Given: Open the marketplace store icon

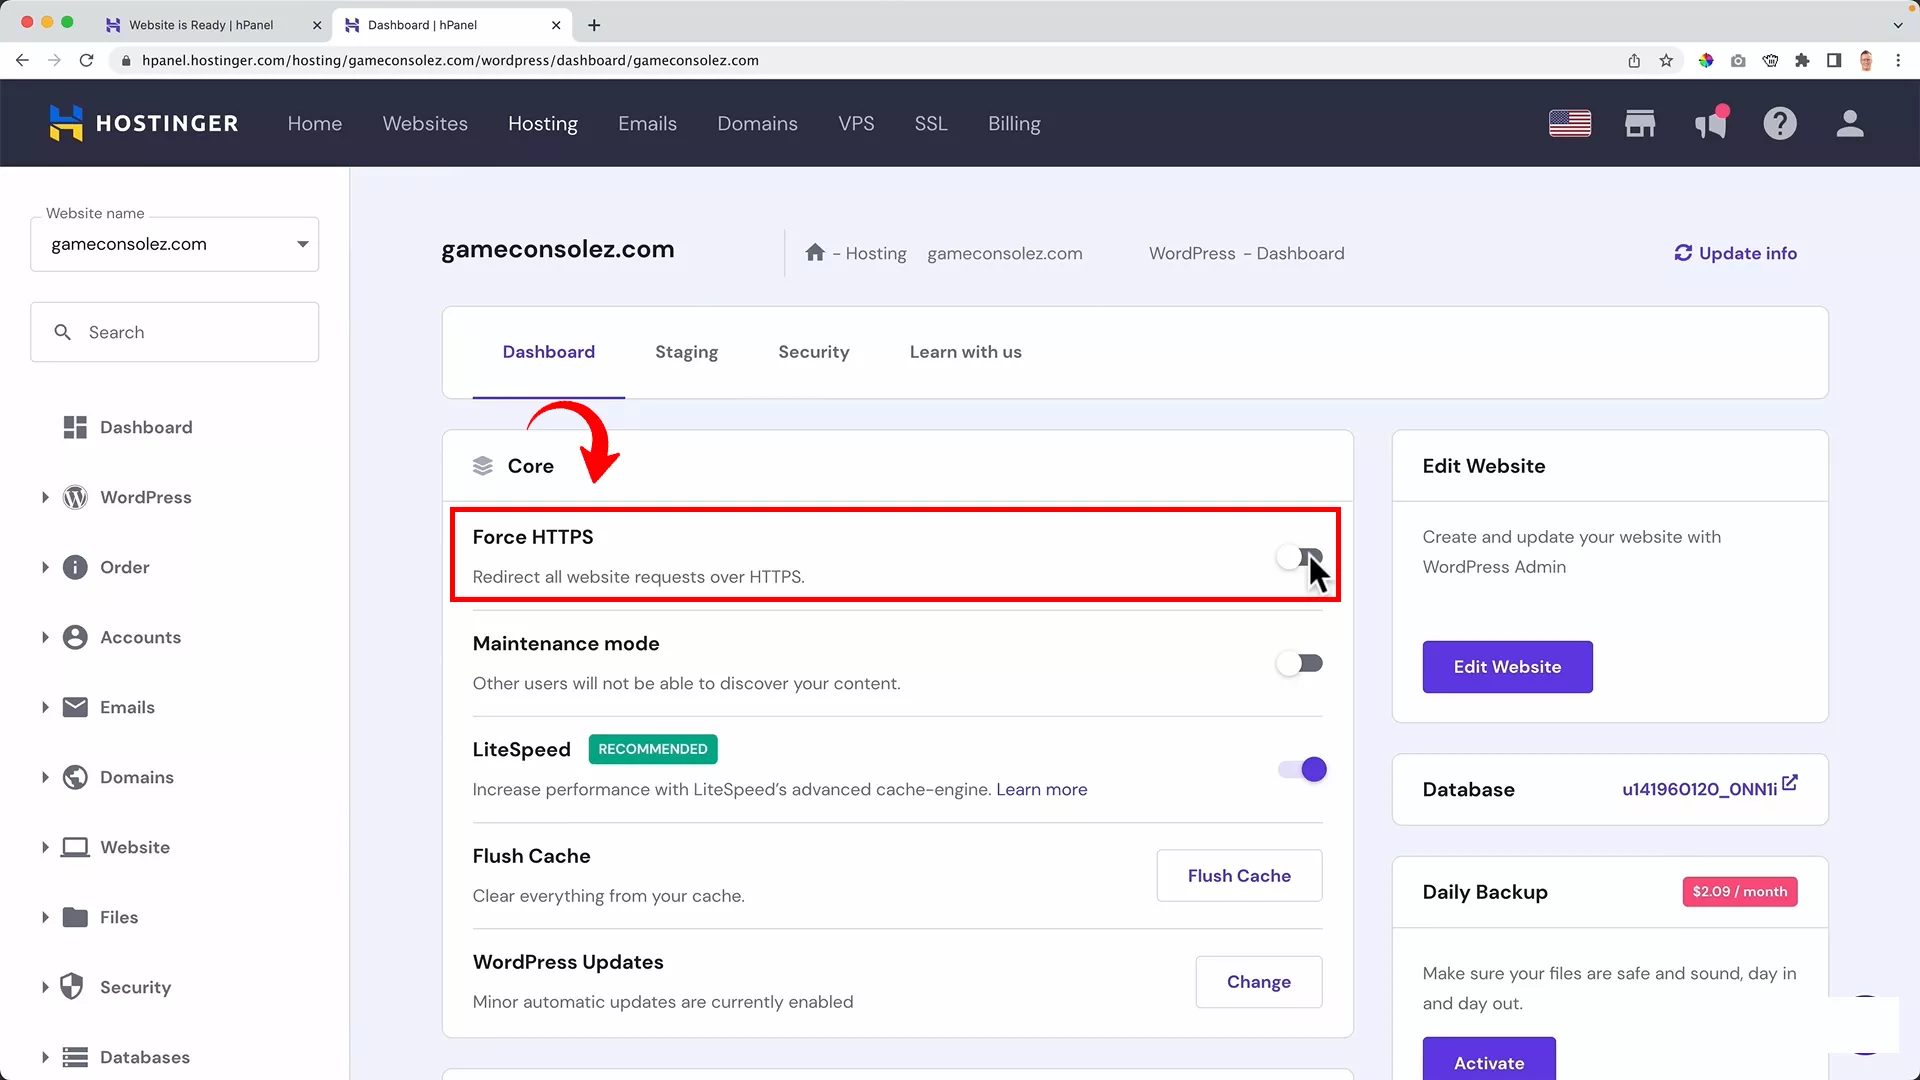Looking at the screenshot, I should tap(1640, 124).
